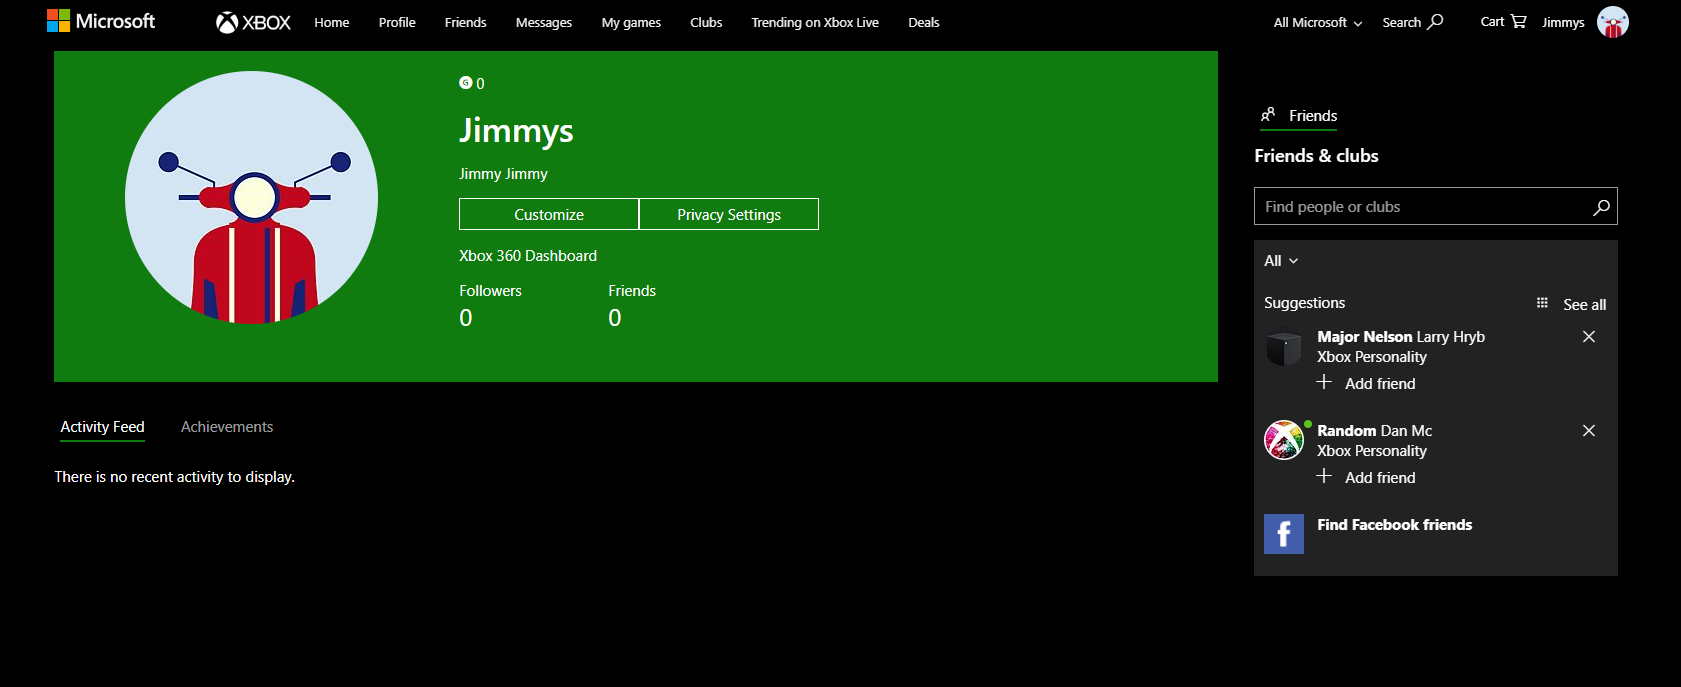
Task: Click the Microsoft logo in header
Action: pos(101,21)
